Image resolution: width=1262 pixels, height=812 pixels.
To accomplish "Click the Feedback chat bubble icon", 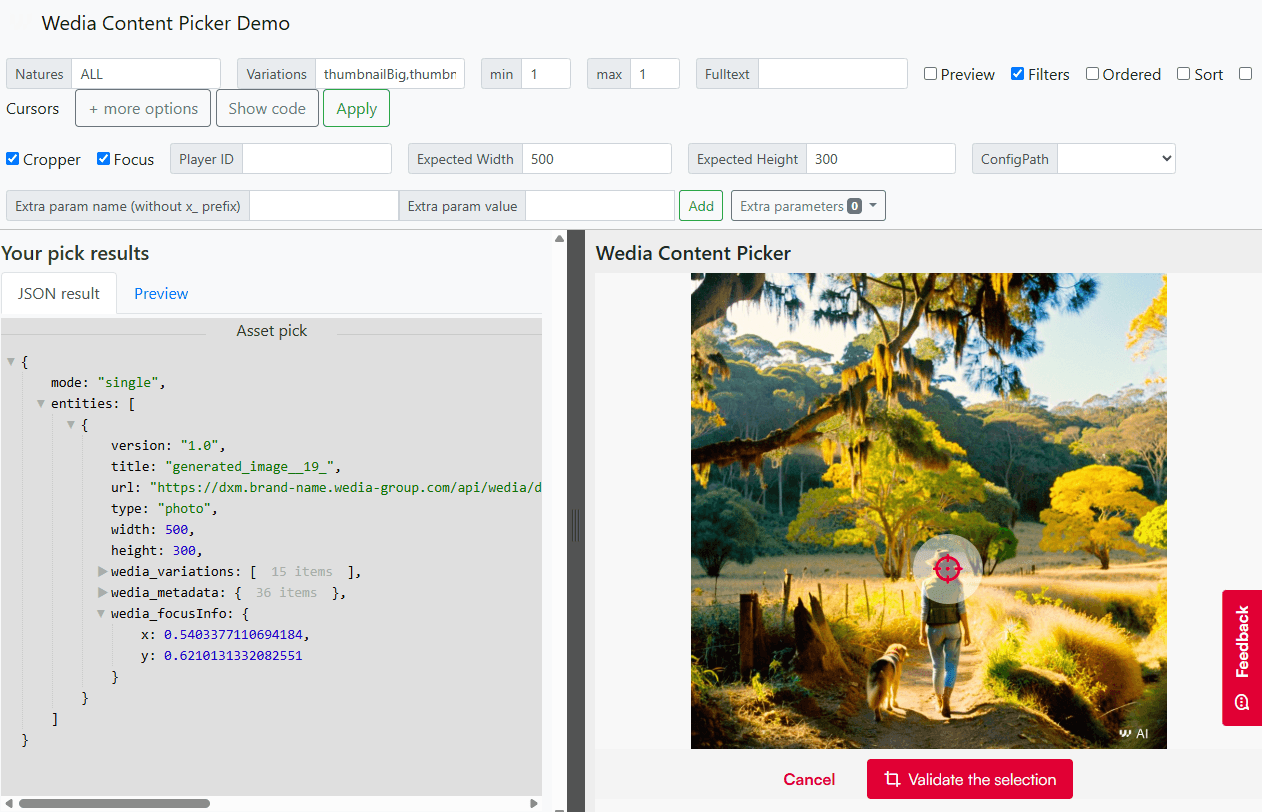I will [x=1242, y=702].
